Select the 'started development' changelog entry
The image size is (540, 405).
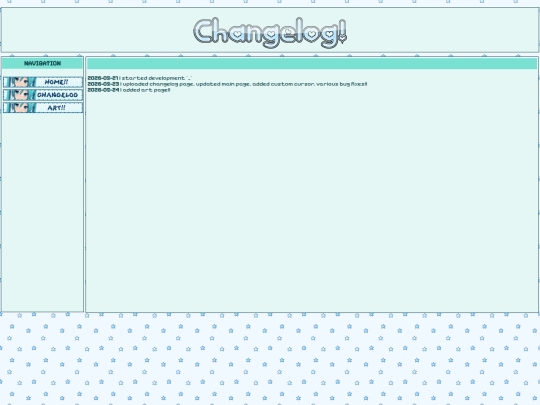140,78
